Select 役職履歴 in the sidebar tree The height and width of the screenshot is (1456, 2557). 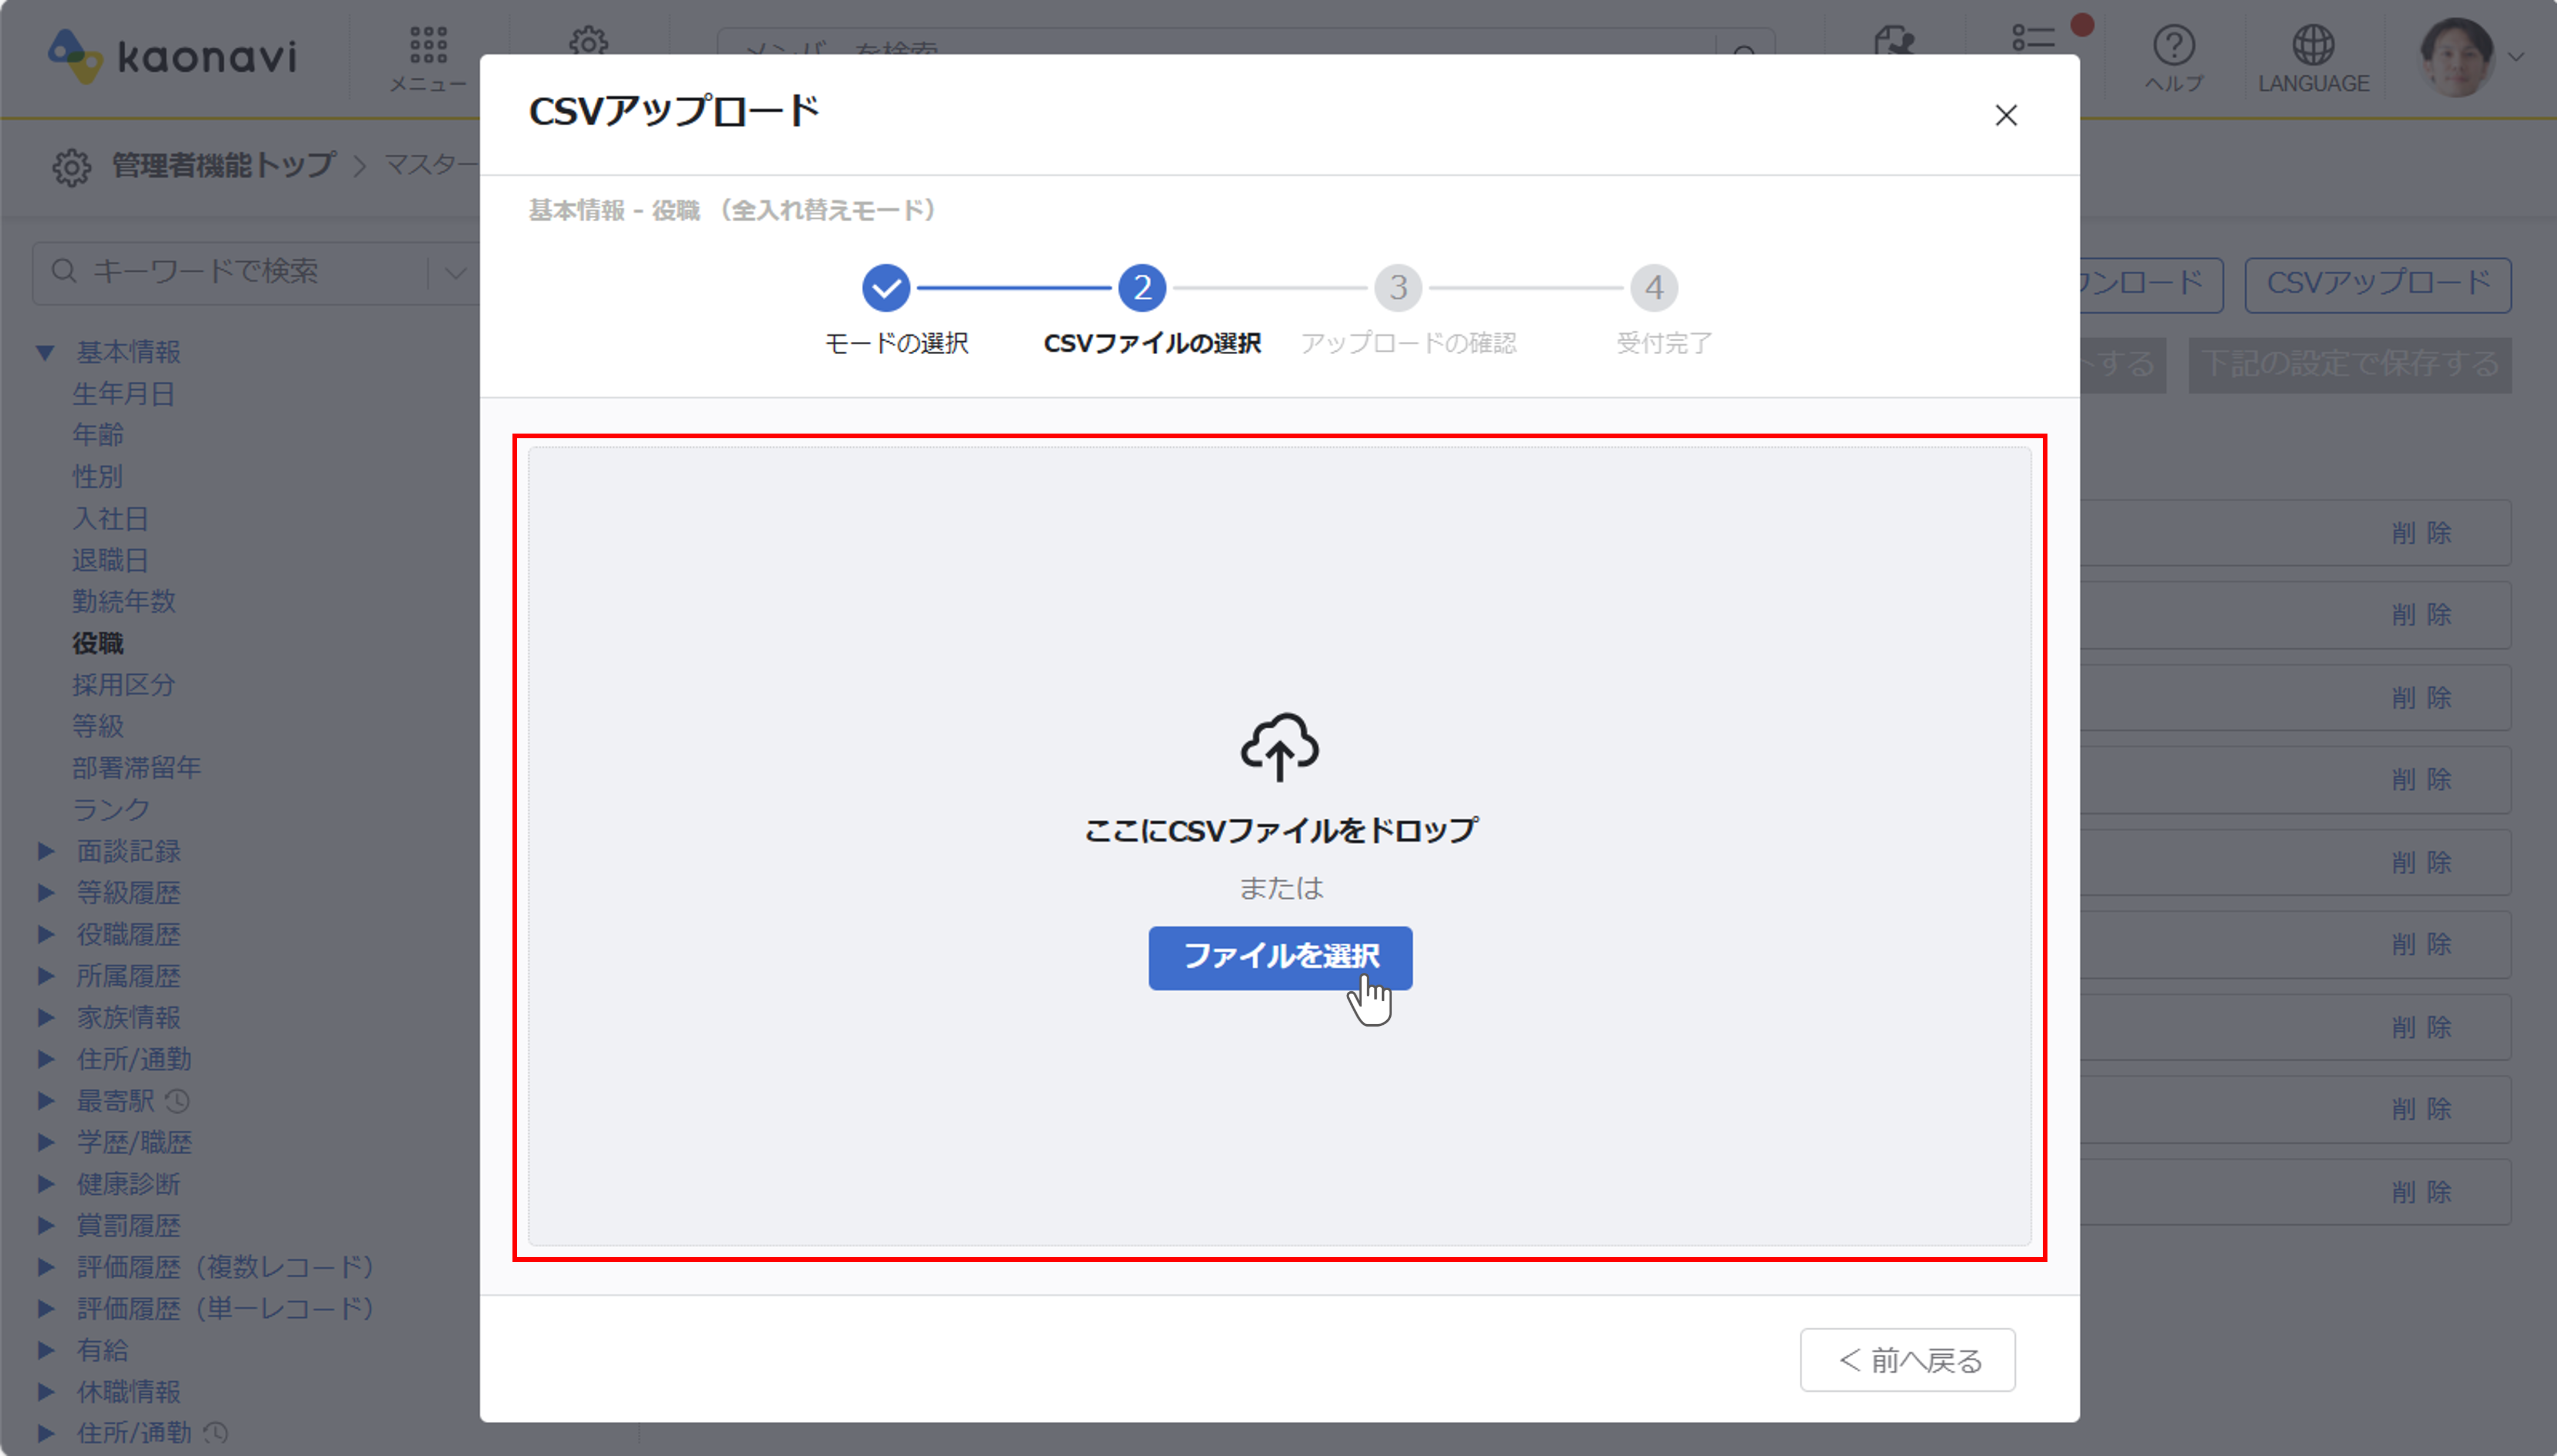[128, 934]
